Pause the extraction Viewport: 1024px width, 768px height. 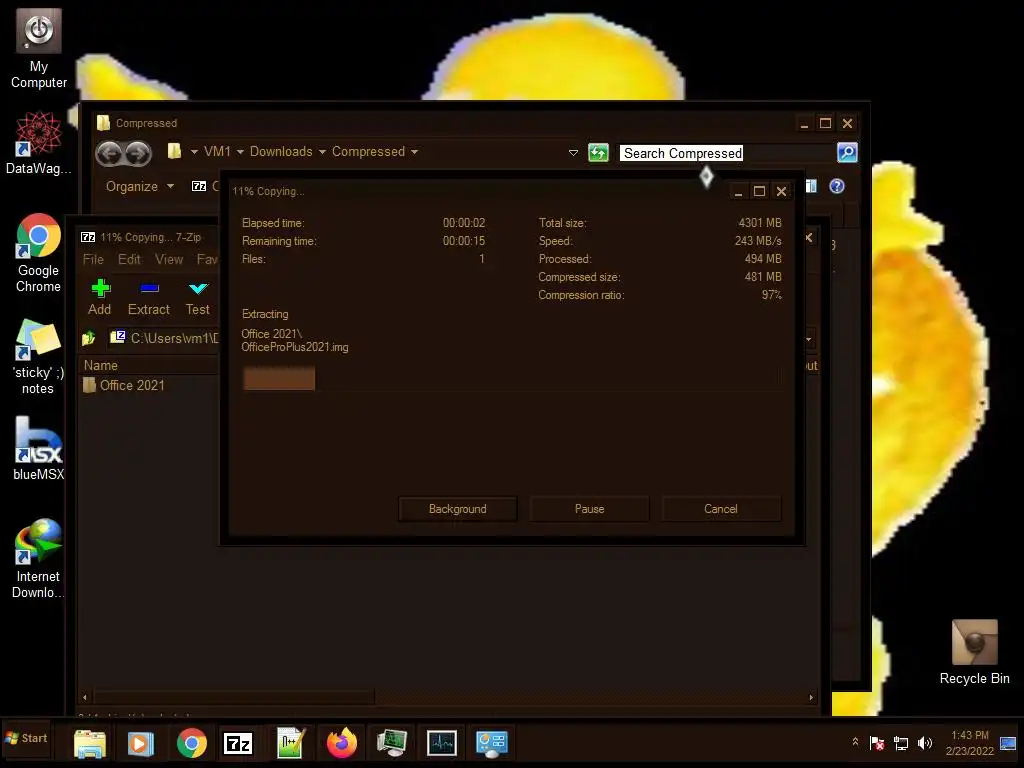tap(590, 509)
